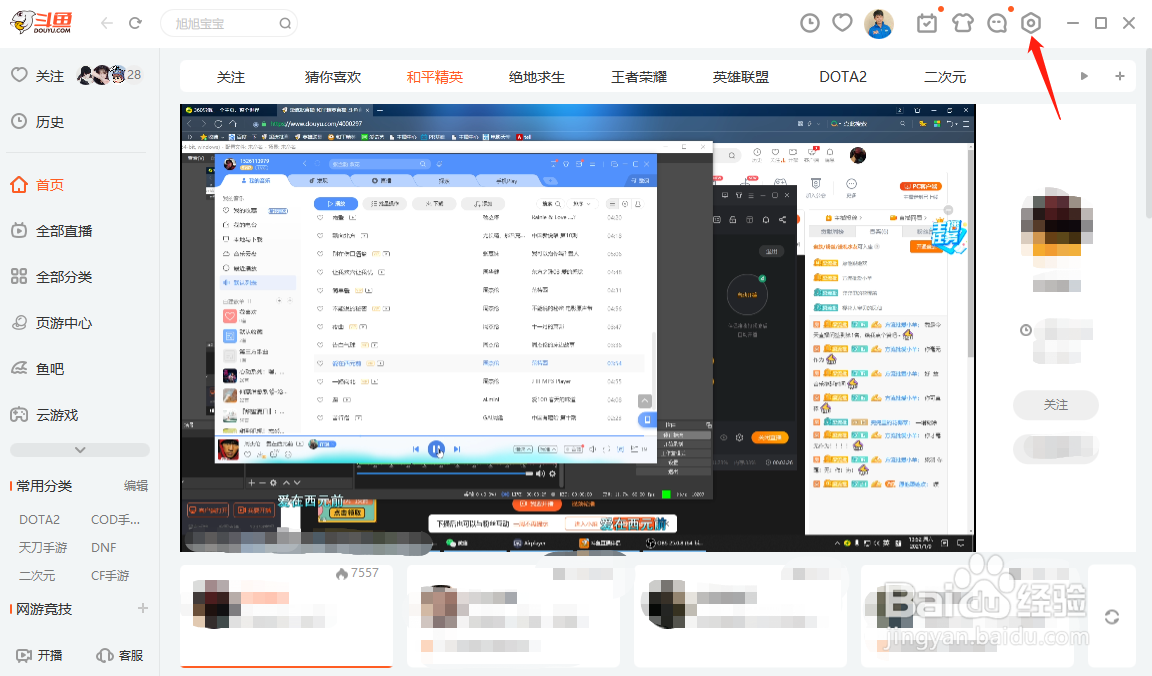The image size is (1152, 676).
Task: Open 二次元 under 常用分类
Action: coord(37,575)
